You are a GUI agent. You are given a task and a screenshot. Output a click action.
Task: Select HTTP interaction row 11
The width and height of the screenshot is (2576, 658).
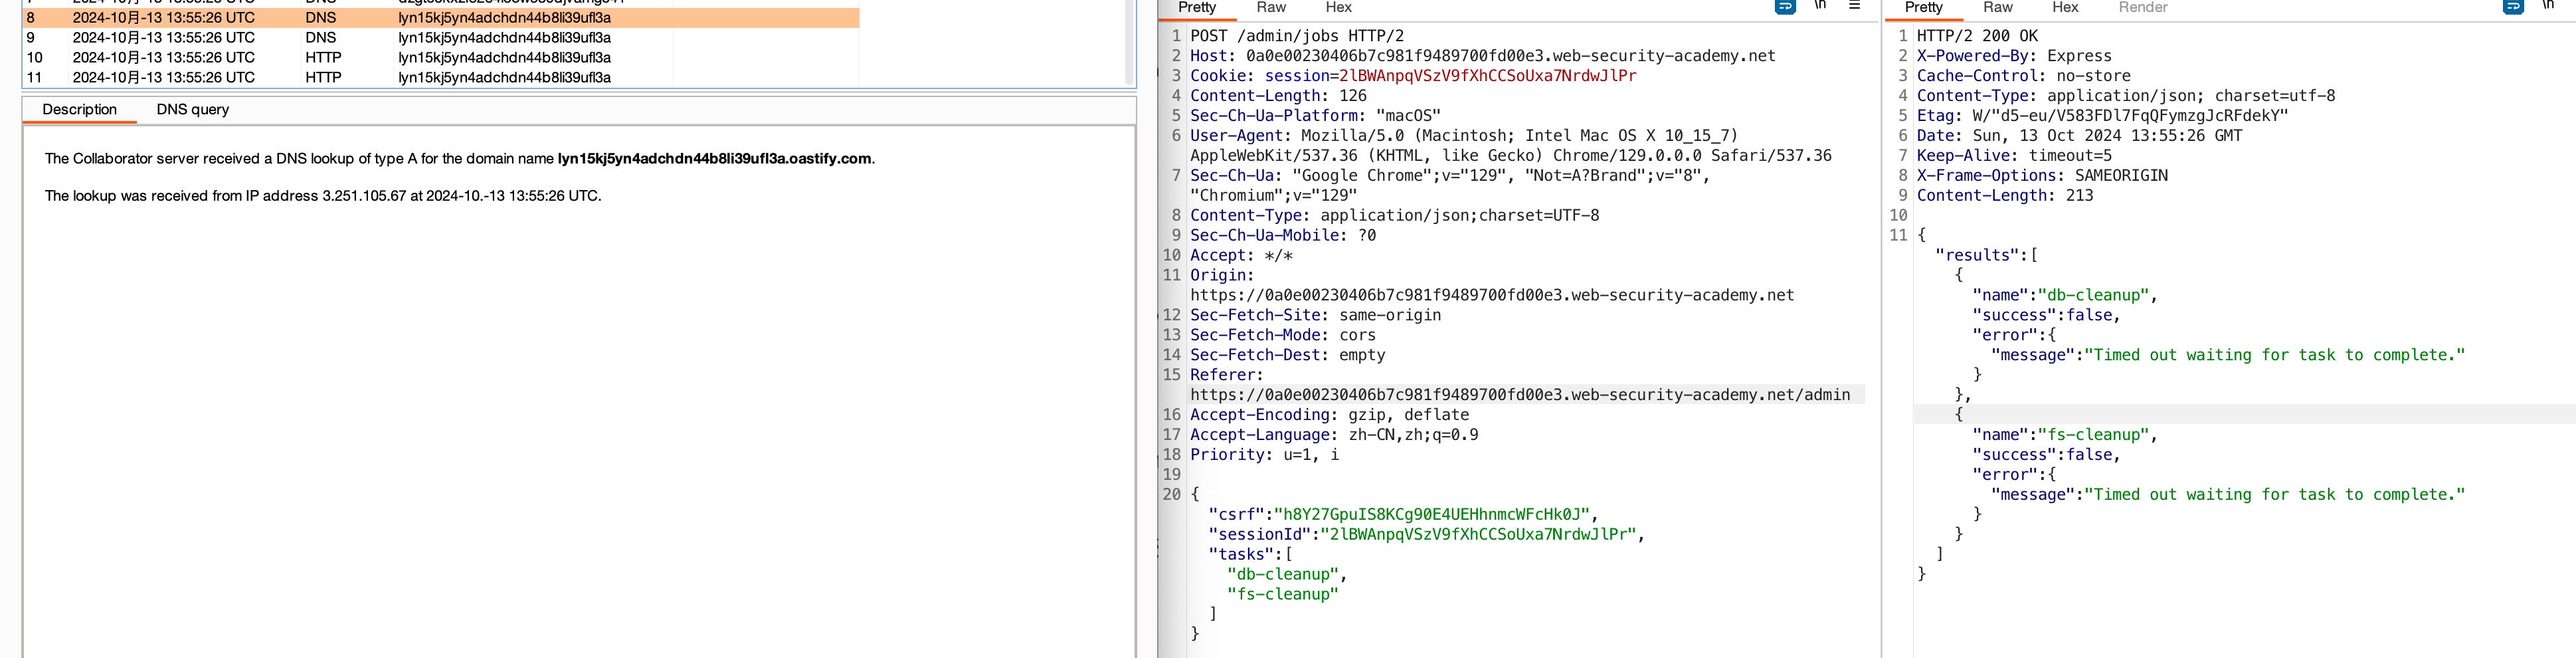coord(400,77)
